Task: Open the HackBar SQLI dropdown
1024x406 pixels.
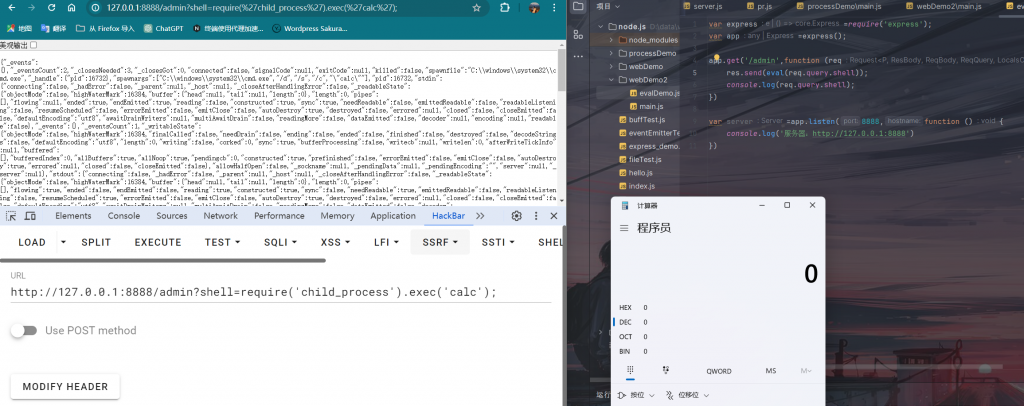Action: [281, 242]
